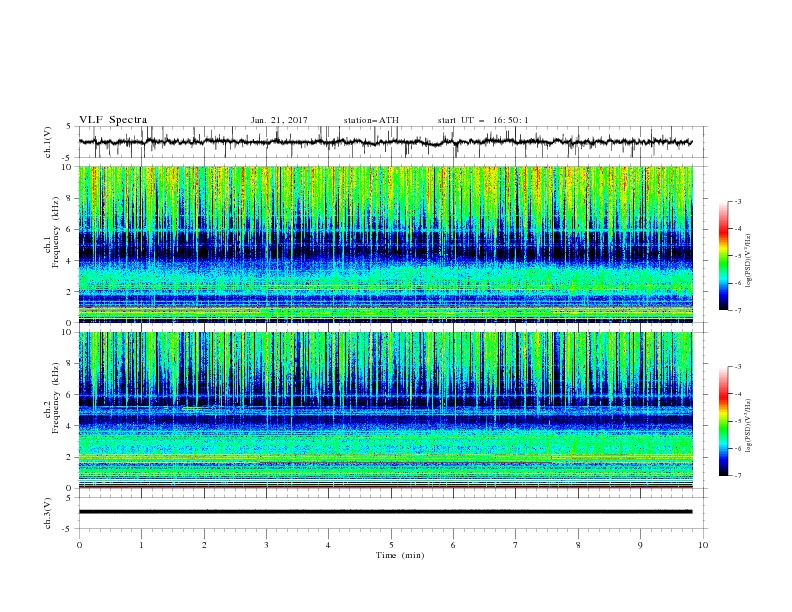Click the "-5" tick on ch.1(V) axis
792x612 pixels.
68,158
